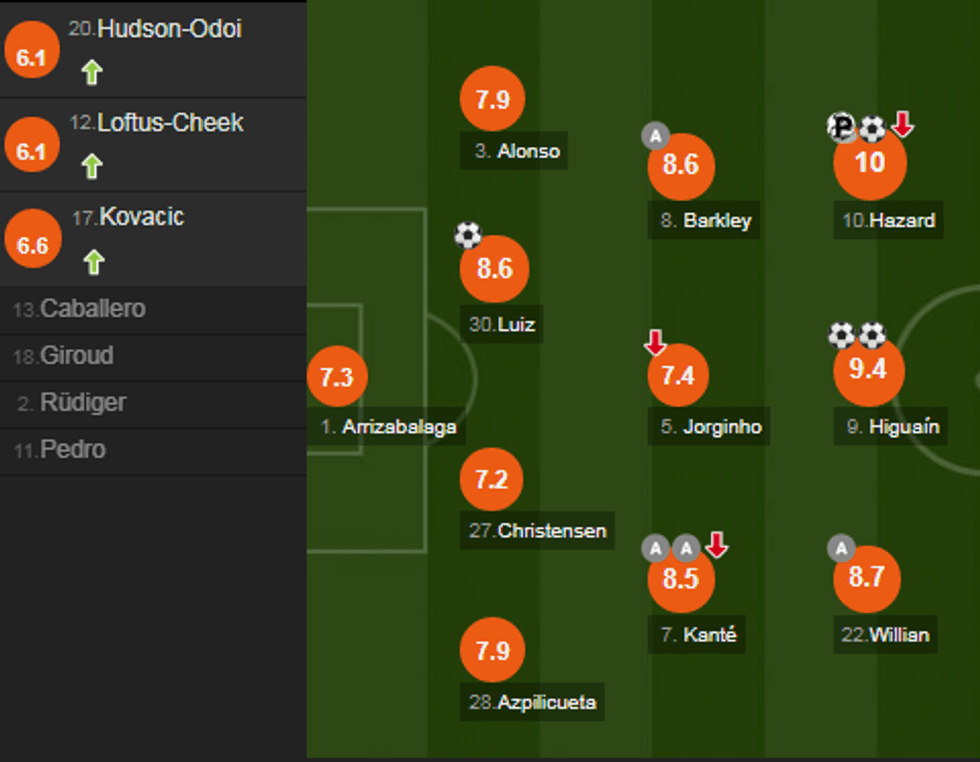Viewport: 980px width, 762px height.
Task: Select Caballero in the bench list
Action: click(x=92, y=309)
